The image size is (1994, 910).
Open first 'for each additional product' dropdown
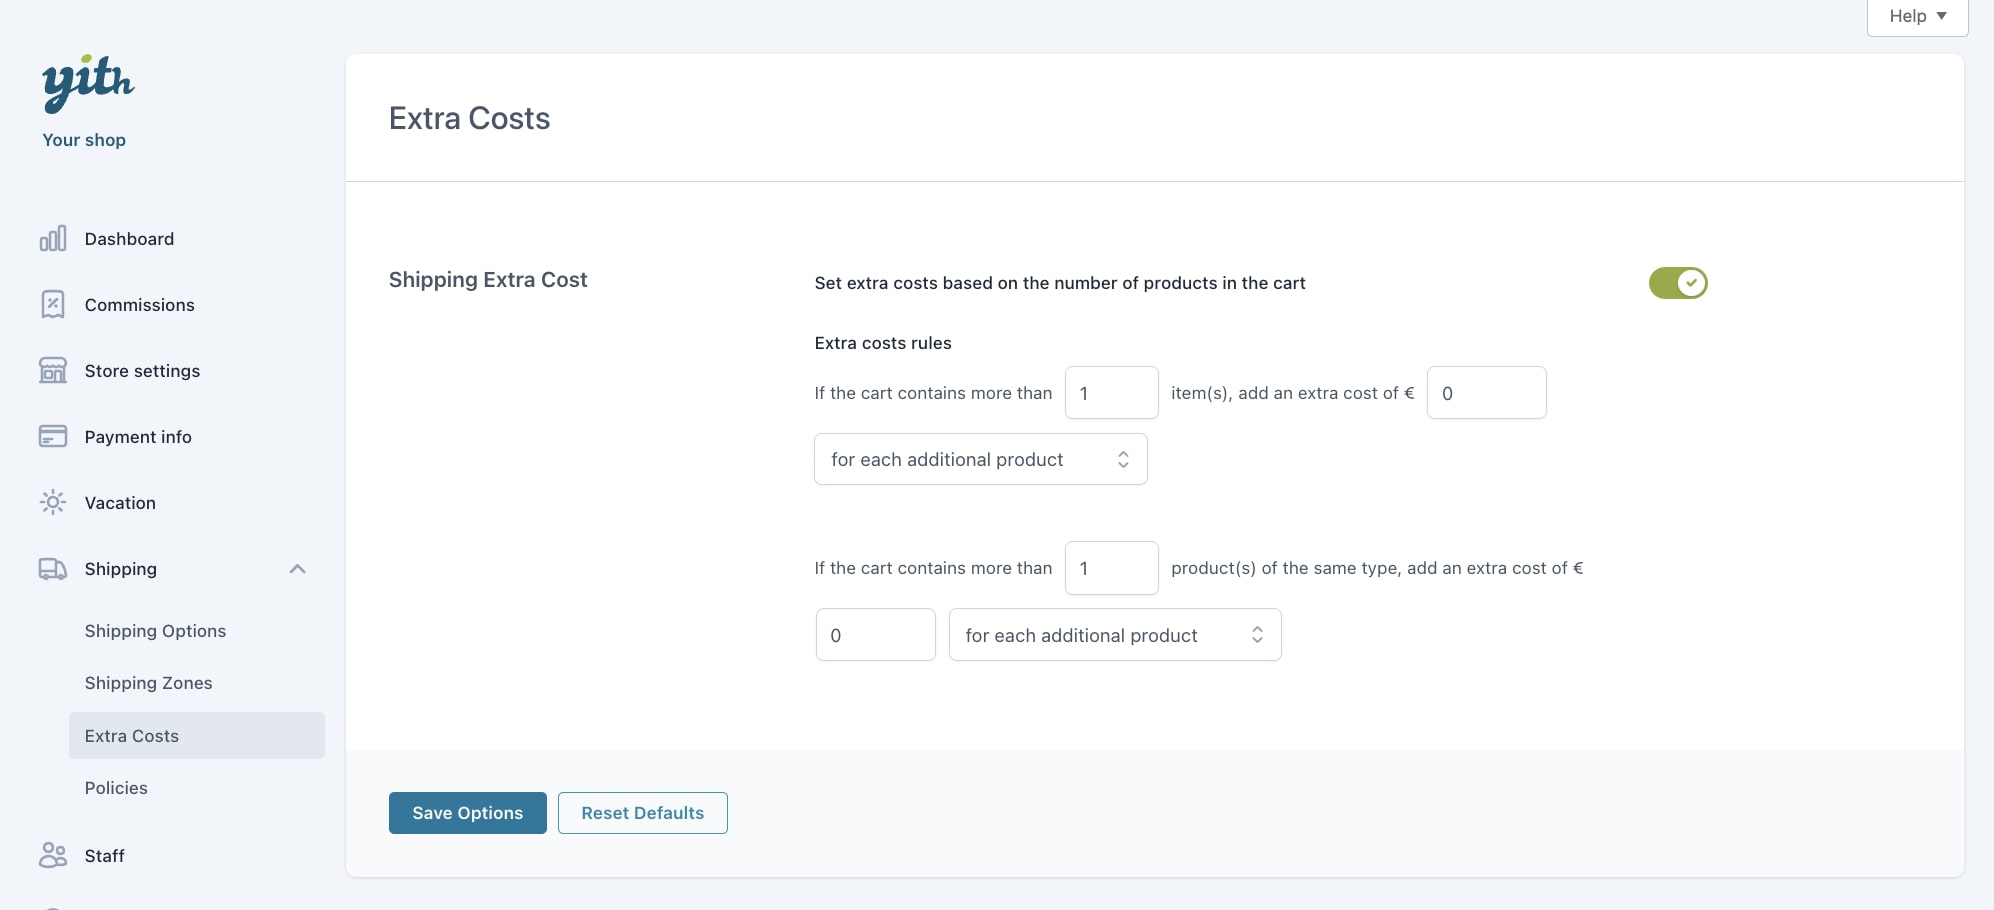pyautogui.click(x=980, y=460)
